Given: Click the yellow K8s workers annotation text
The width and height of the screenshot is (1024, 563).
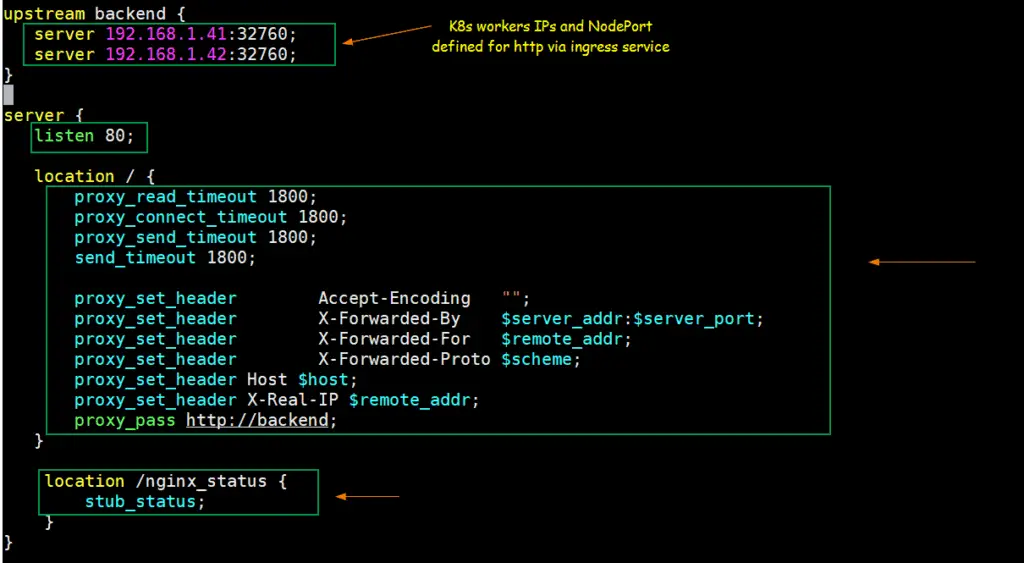Looking at the screenshot, I should [x=550, y=36].
